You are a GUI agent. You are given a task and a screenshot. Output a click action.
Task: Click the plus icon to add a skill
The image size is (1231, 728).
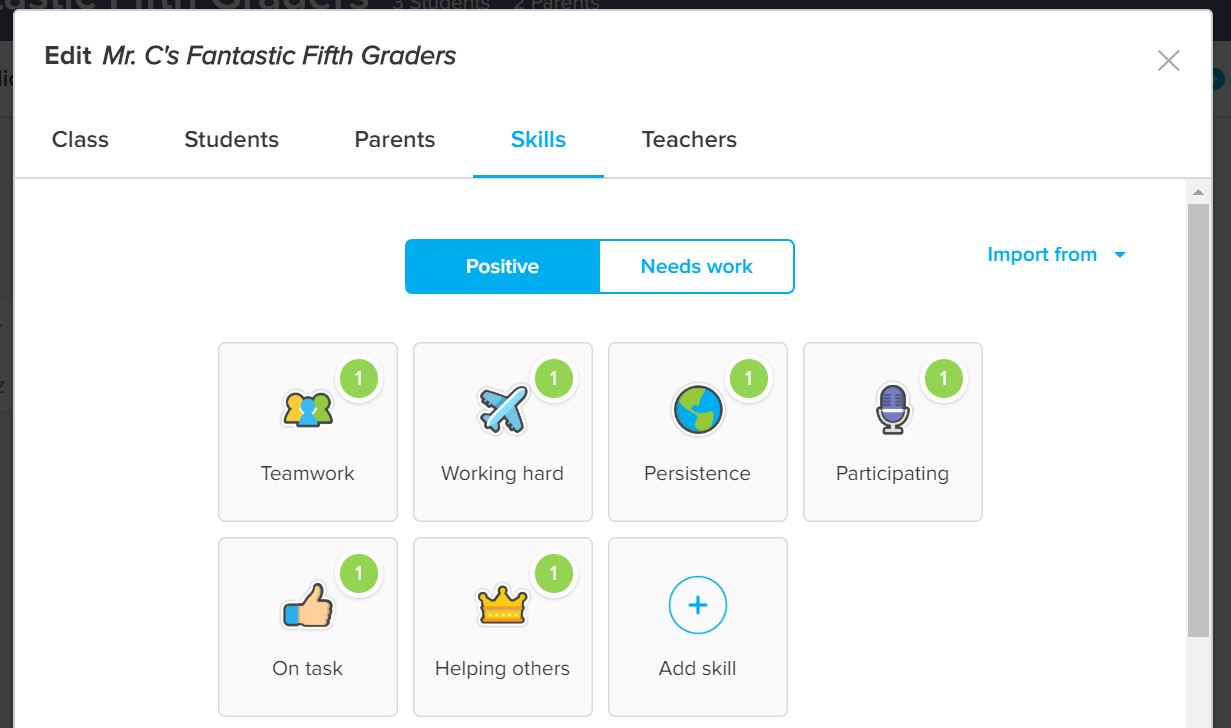coord(697,604)
